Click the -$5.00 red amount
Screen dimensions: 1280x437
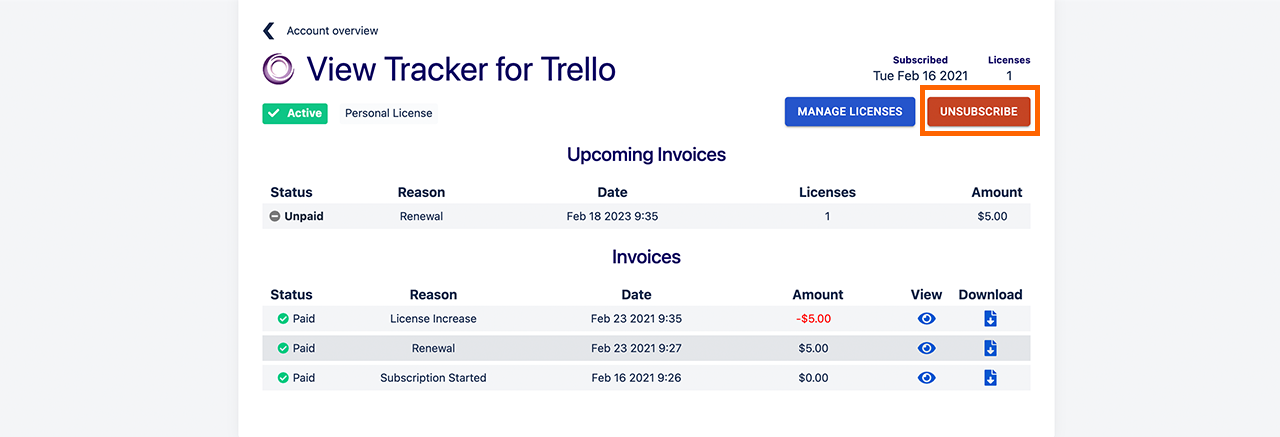coord(813,319)
